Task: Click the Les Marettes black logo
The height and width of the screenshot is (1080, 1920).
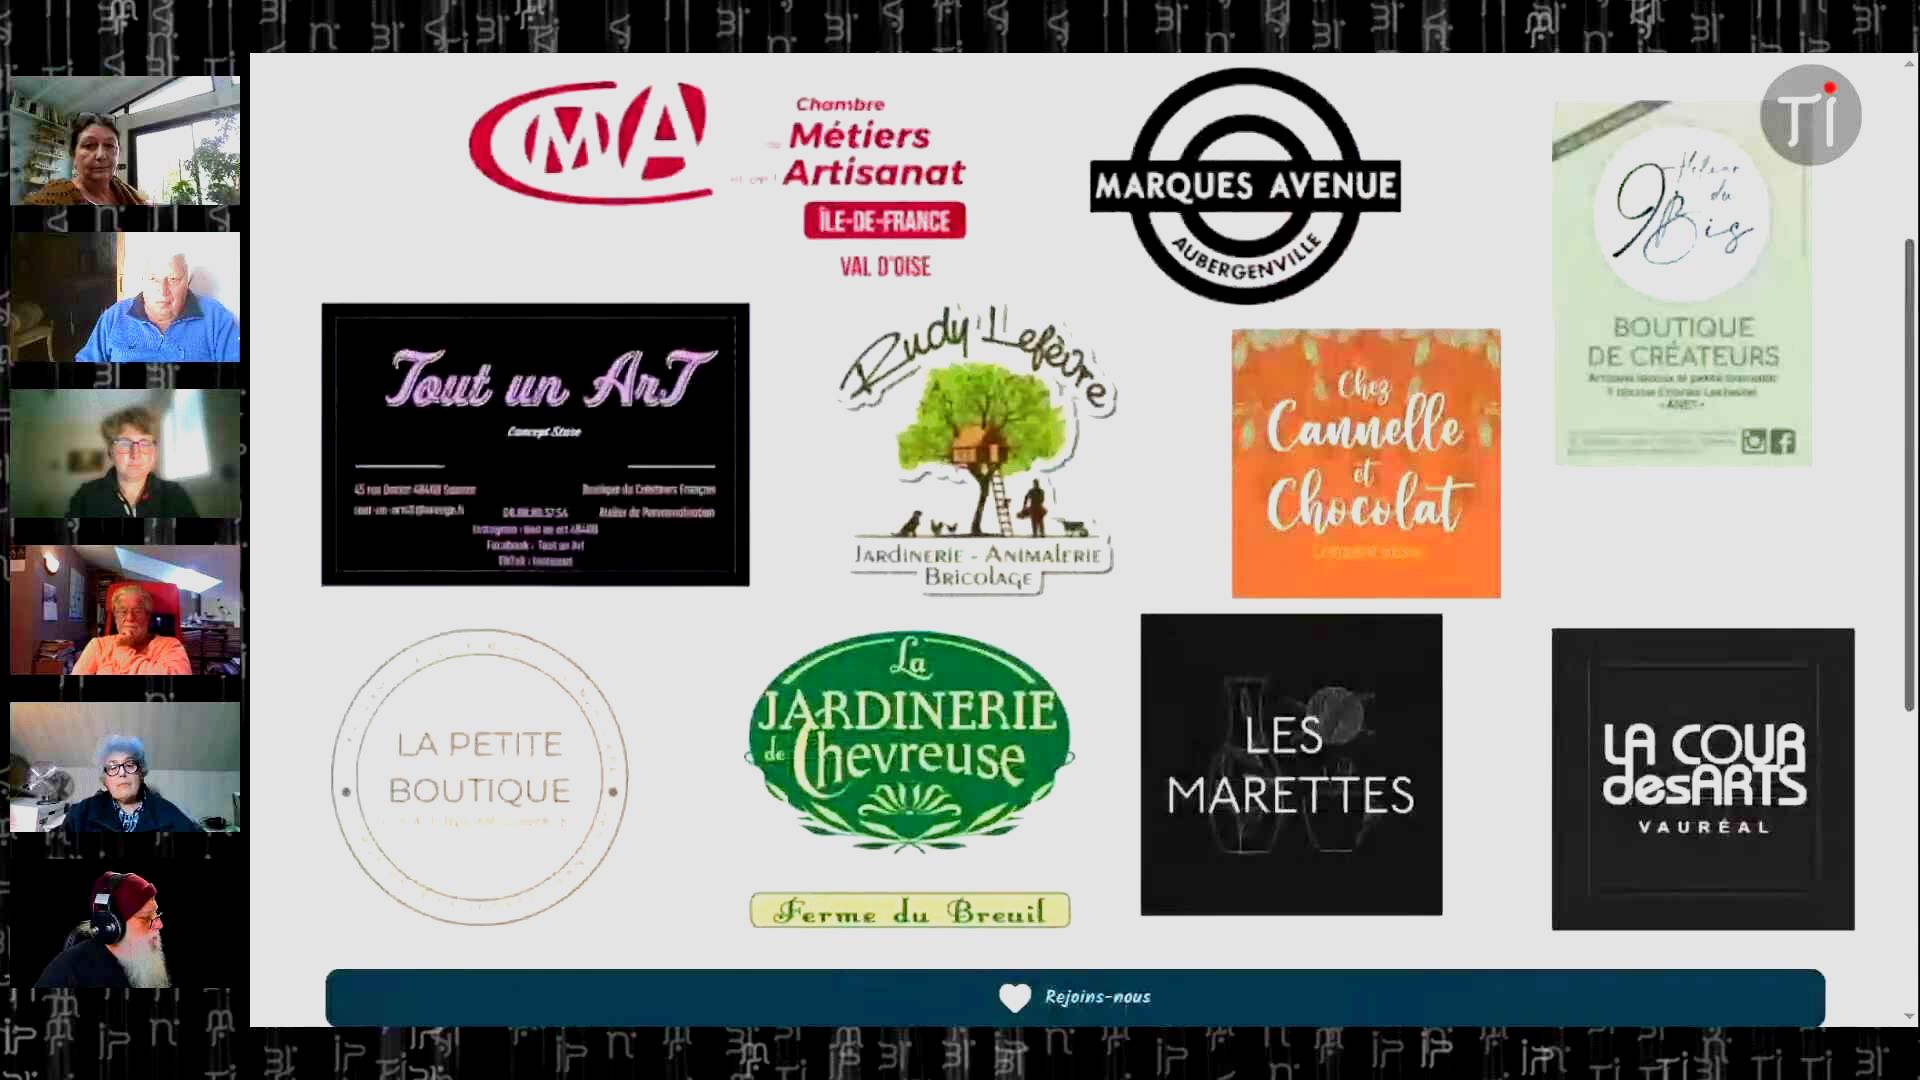Action: (x=1291, y=765)
